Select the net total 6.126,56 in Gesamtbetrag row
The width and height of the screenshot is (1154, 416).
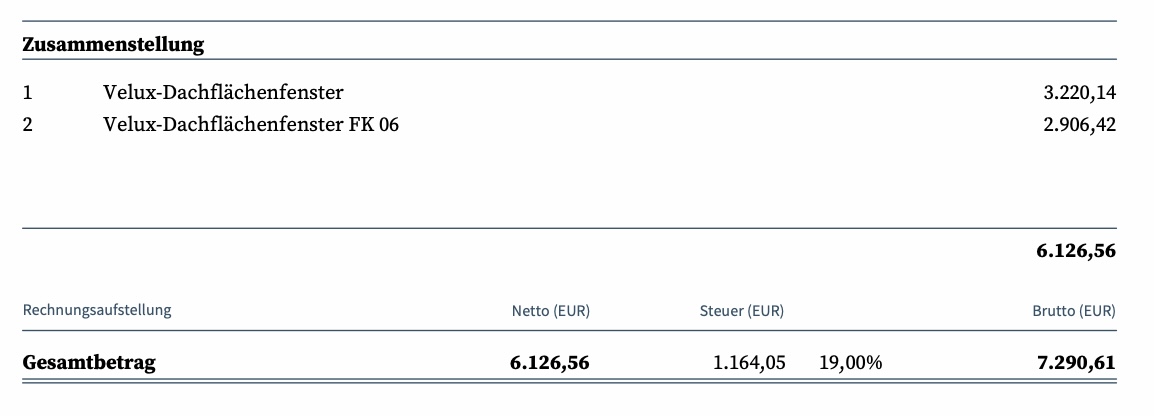point(550,363)
